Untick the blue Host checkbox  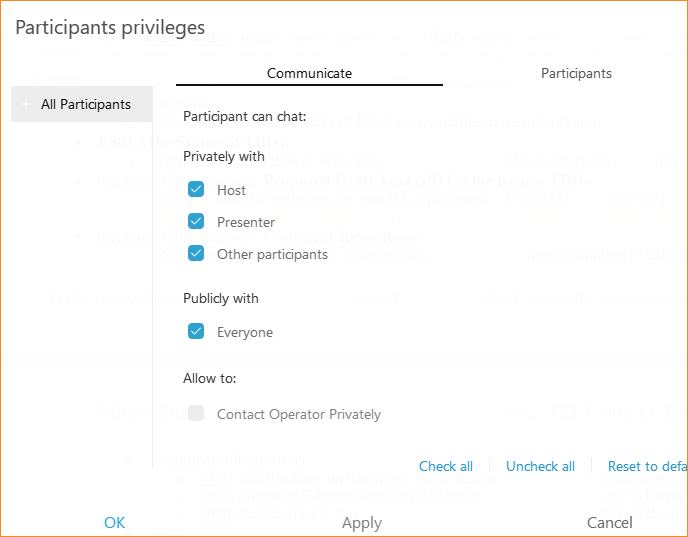coord(196,190)
